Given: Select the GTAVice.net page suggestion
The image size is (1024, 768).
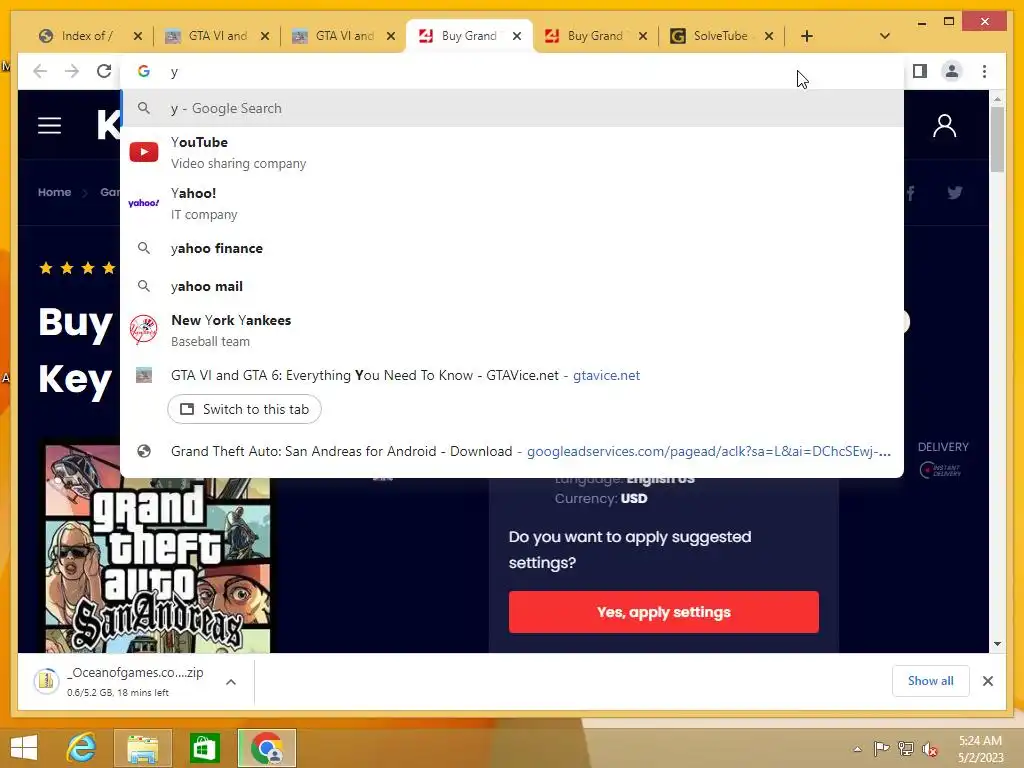Looking at the screenshot, I should click(x=512, y=376).
